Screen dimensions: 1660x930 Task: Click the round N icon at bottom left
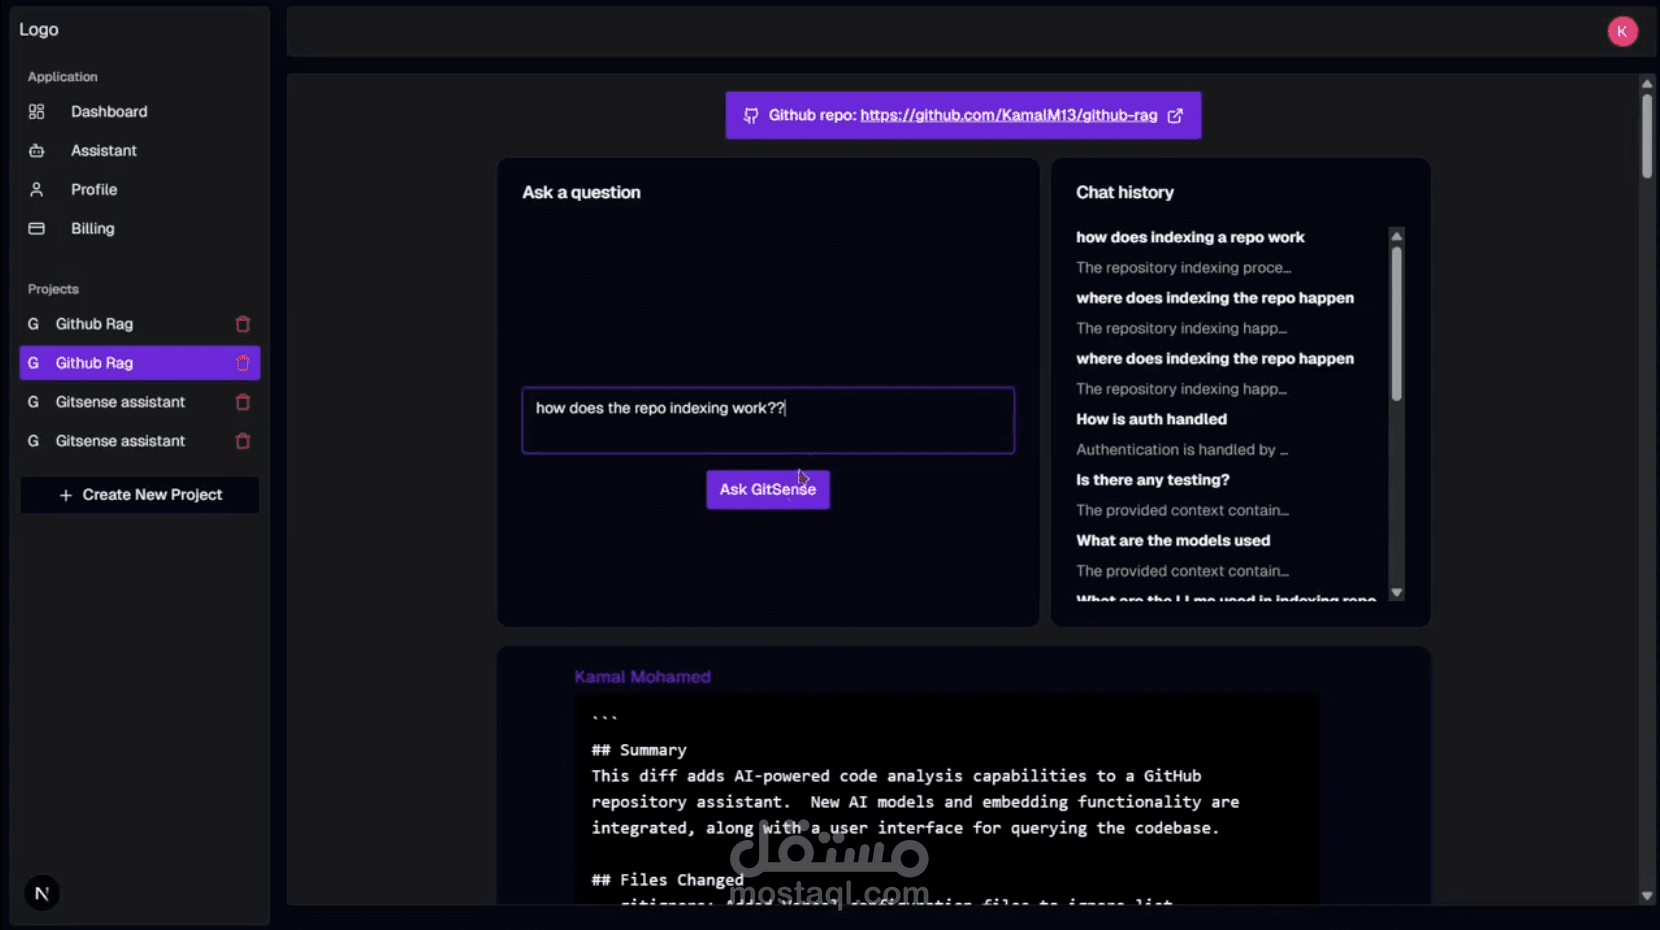(x=42, y=893)
